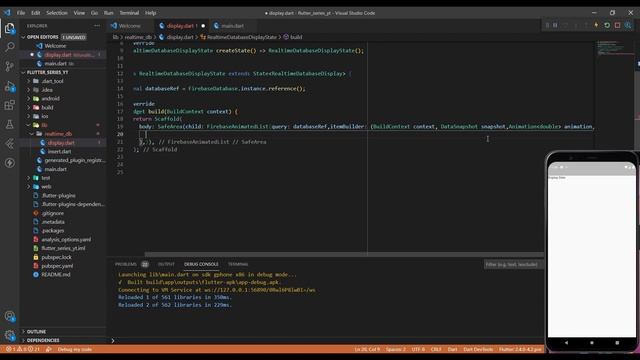Open widget inspector from debug toolbar
Screen dimensions: 640x360
628,25
